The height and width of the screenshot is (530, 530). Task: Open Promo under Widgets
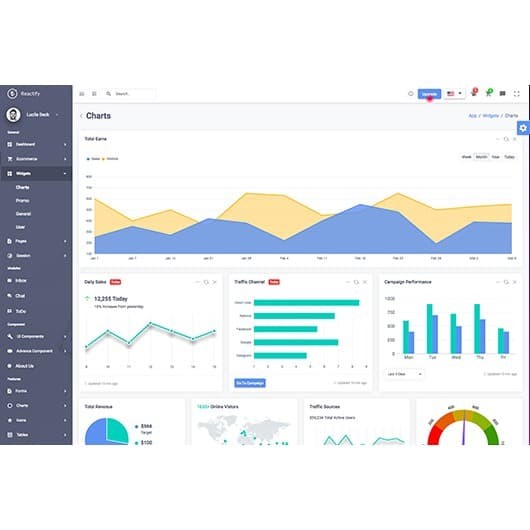22,200
